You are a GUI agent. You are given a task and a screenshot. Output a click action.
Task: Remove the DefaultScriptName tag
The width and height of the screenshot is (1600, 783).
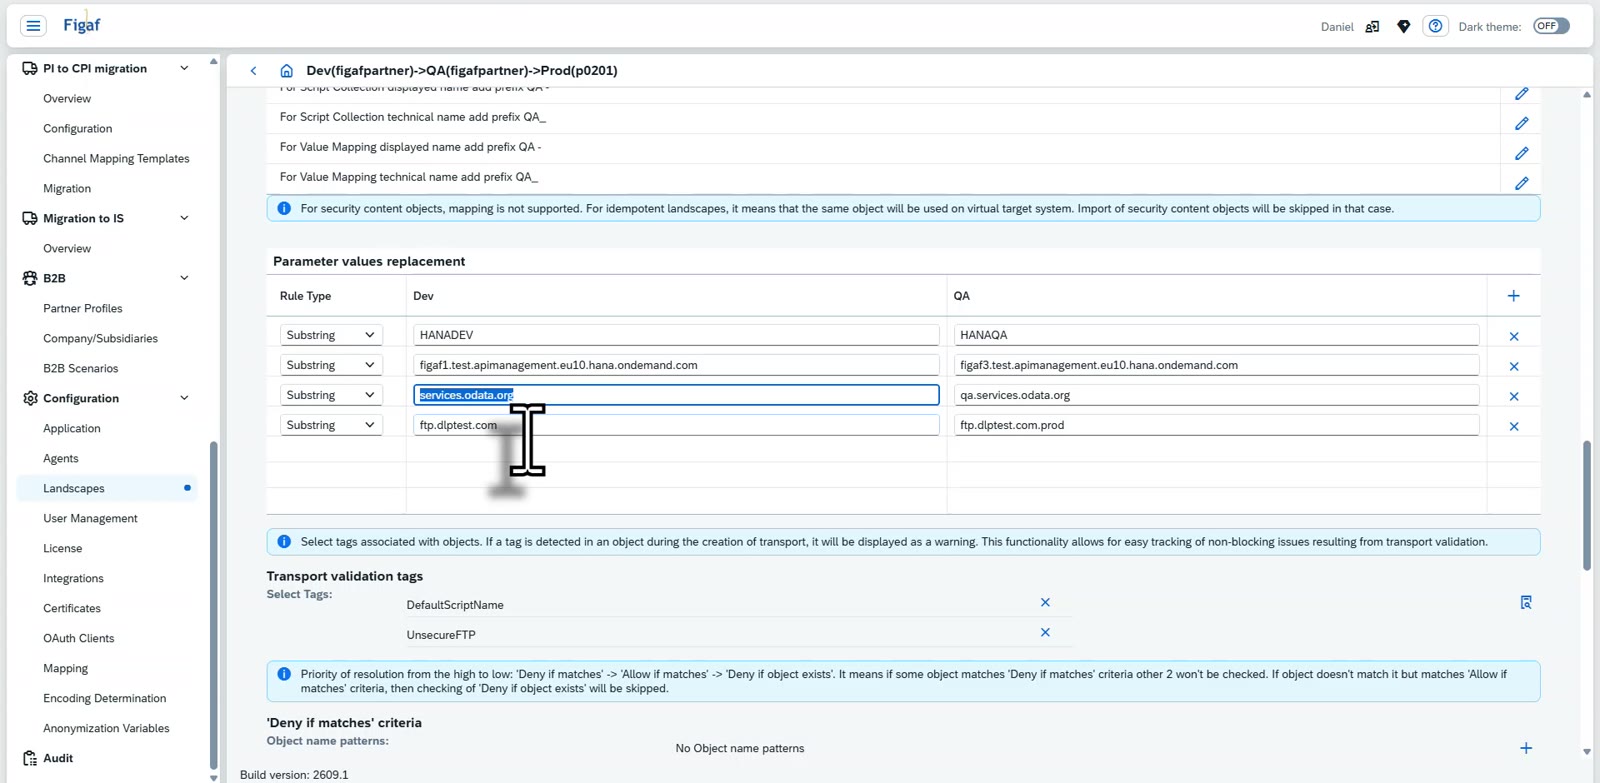point(1045,603)
